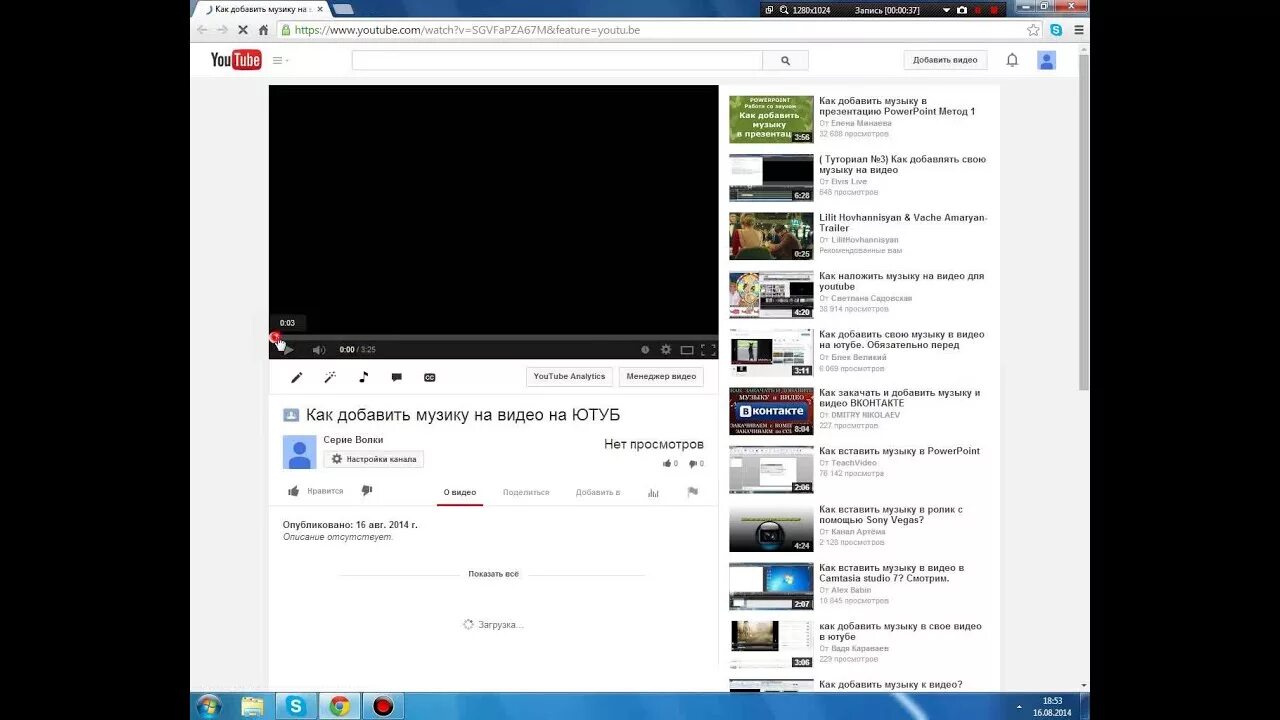1280x720 pixels.
Task: Click the video progress bar
Action: (x=494, y=337)
